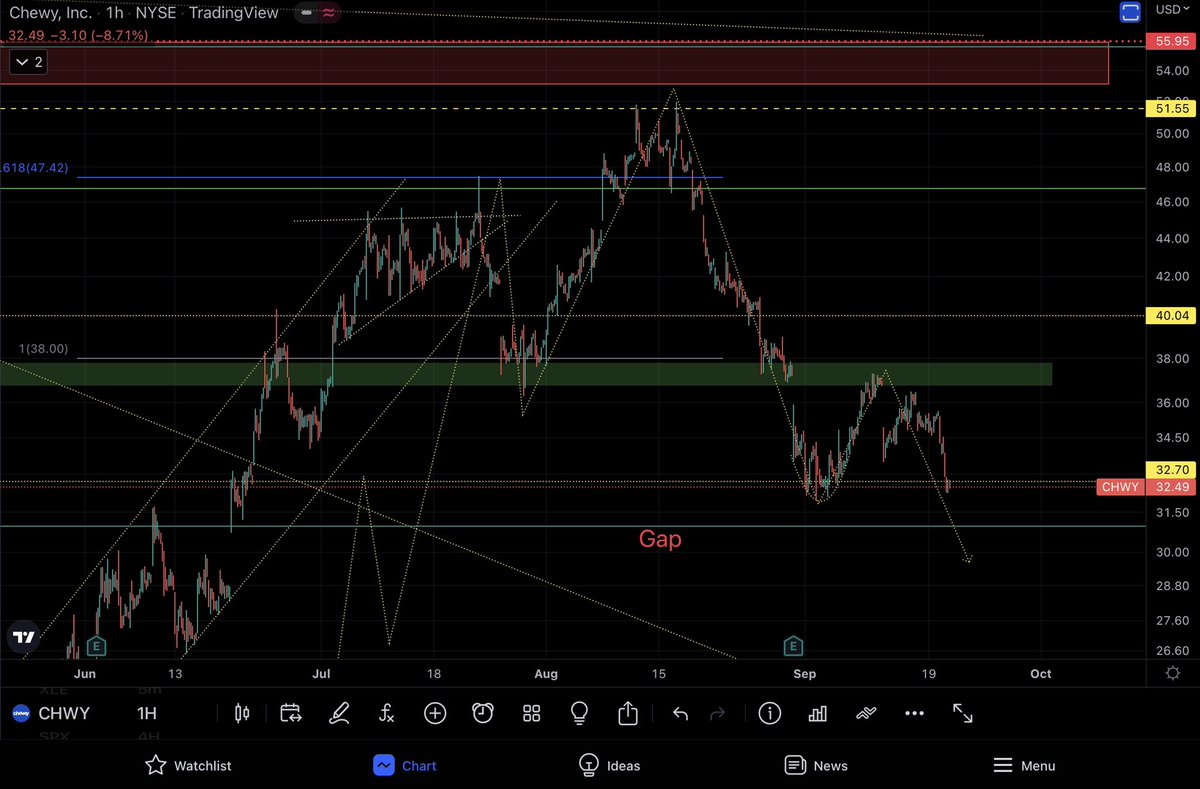
Task: Create an alert with the alarm clock
Action: click(483, 713)
